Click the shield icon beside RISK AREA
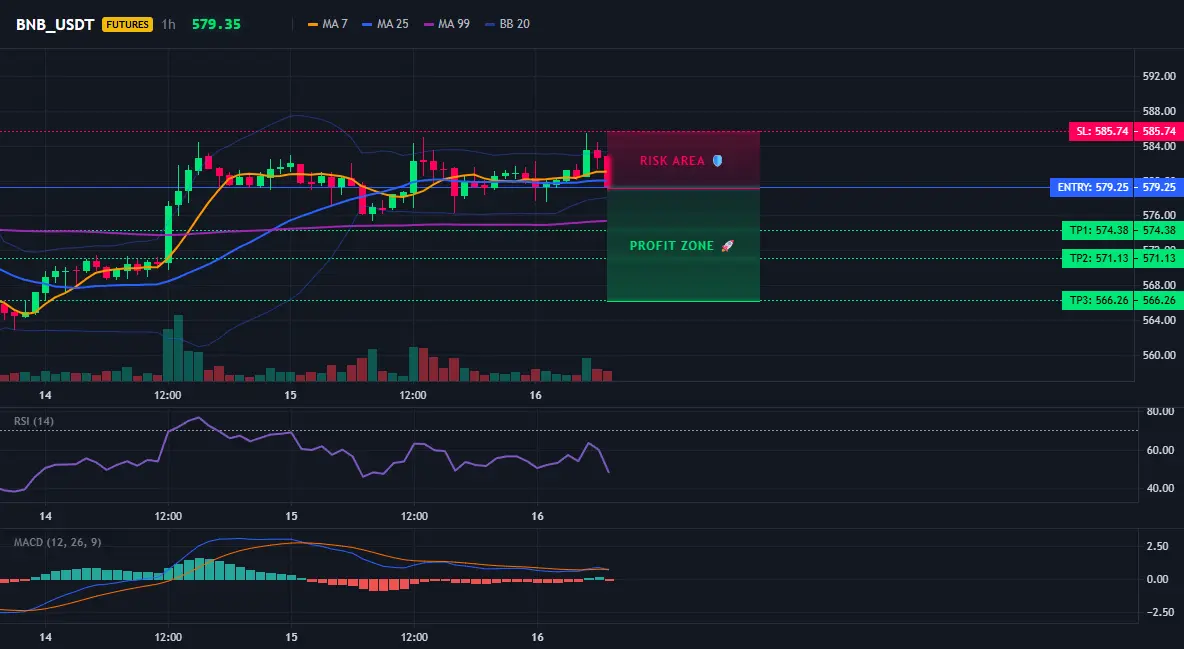The width and height of the screenshot is (1184, 649). click(717, 161)
